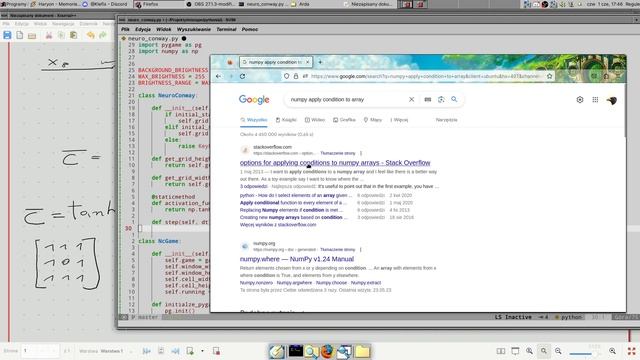Select the Wszystkie results tab
This screenshot has height=360, width=640.
pyautogui.click(x=253, y=120)
